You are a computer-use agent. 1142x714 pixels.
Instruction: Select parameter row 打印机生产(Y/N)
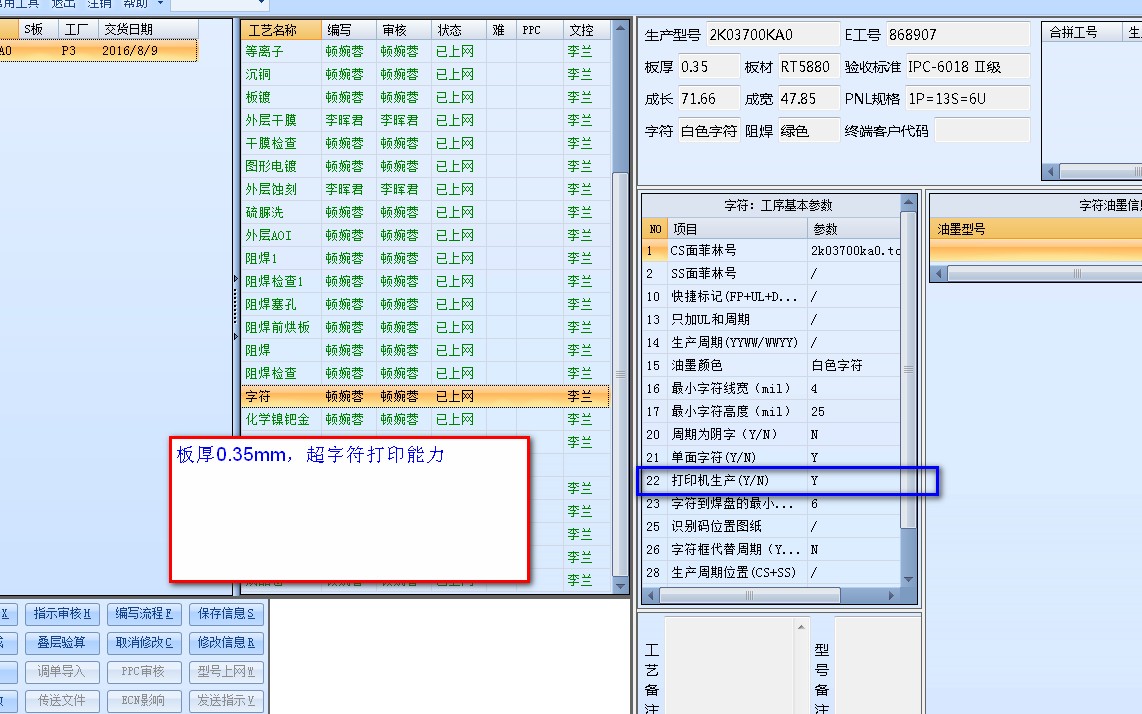772,481
